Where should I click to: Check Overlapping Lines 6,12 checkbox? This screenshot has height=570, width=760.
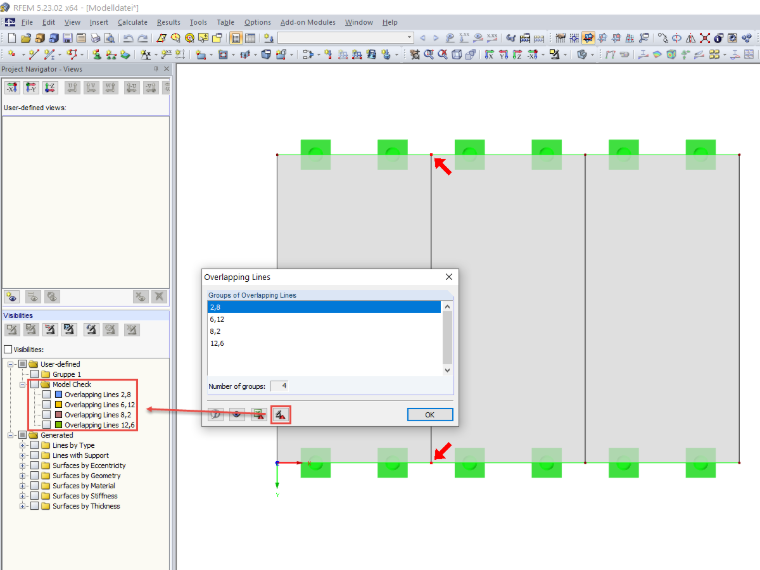click(47, 404)
